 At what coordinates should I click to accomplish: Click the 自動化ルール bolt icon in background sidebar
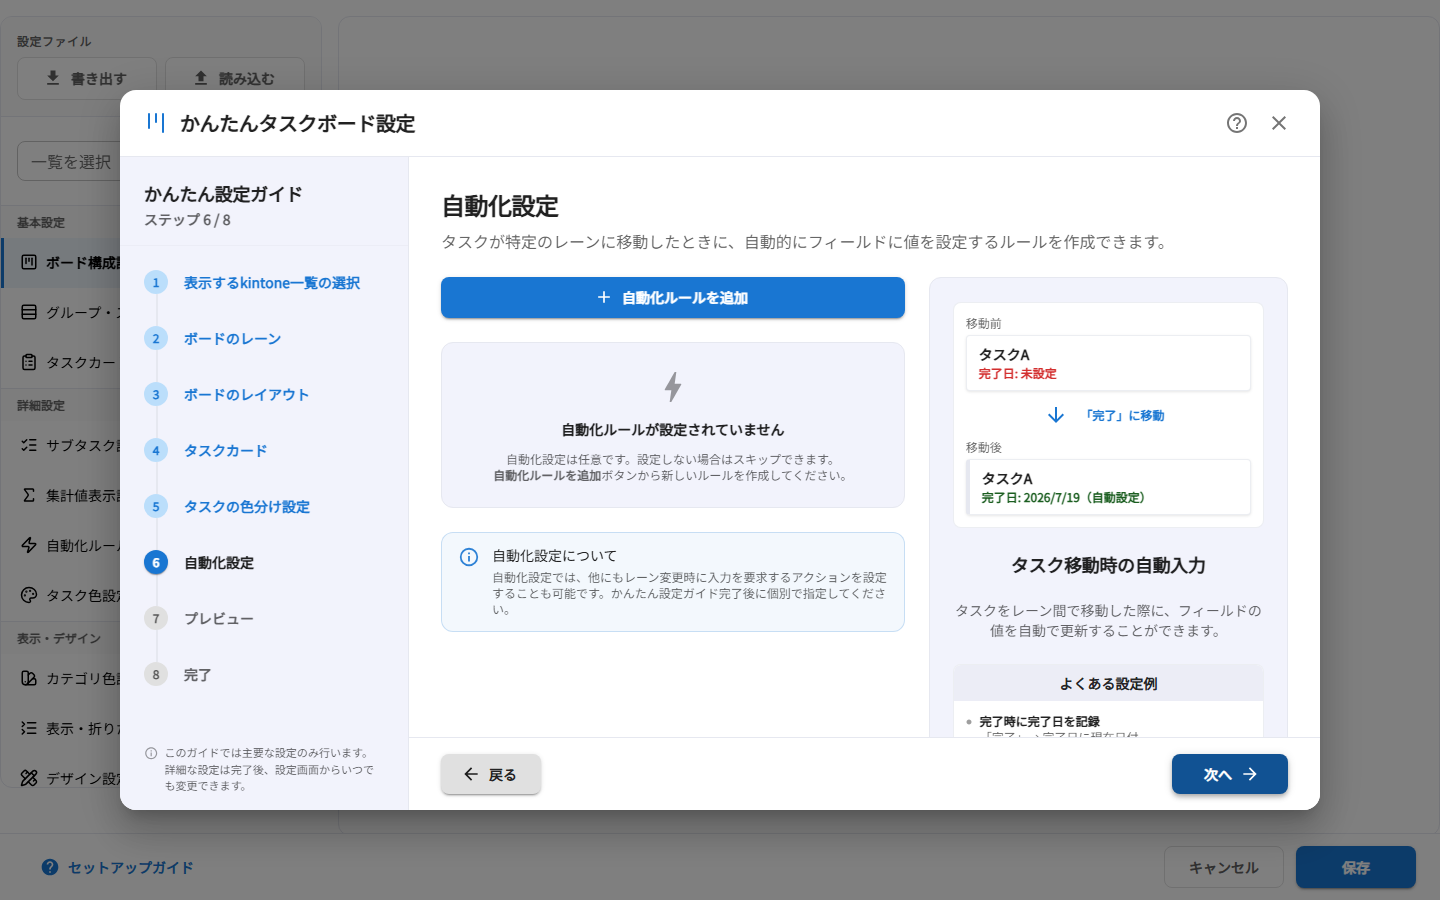[29, 545]
